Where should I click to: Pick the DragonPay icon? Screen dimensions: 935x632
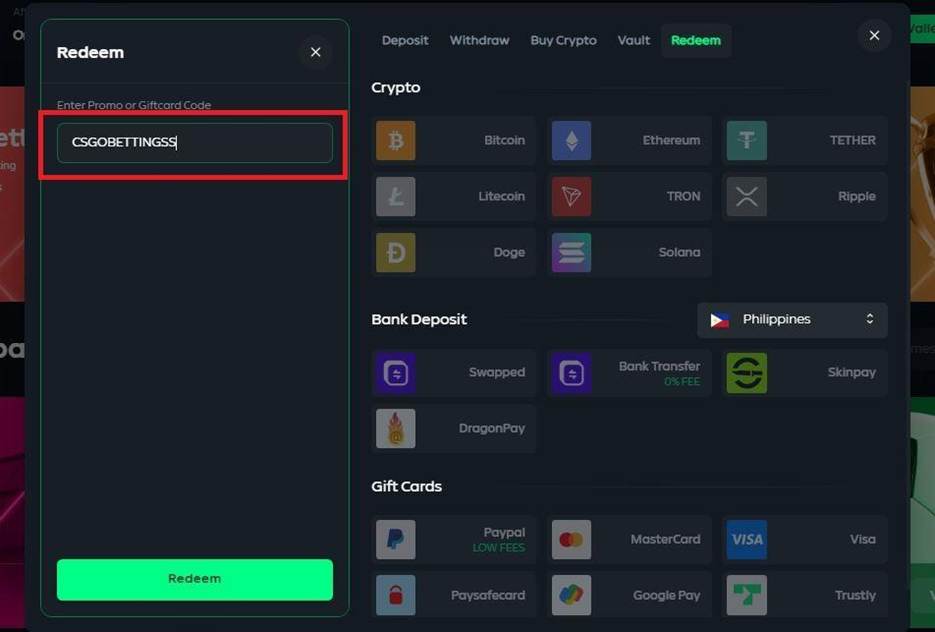click(x=395, y=429)
